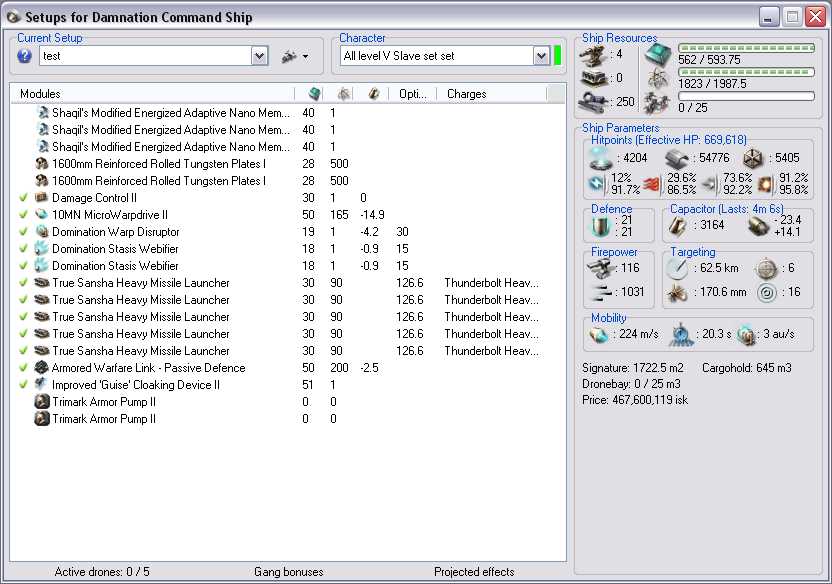Click the empty area header right of Charges

556,94
